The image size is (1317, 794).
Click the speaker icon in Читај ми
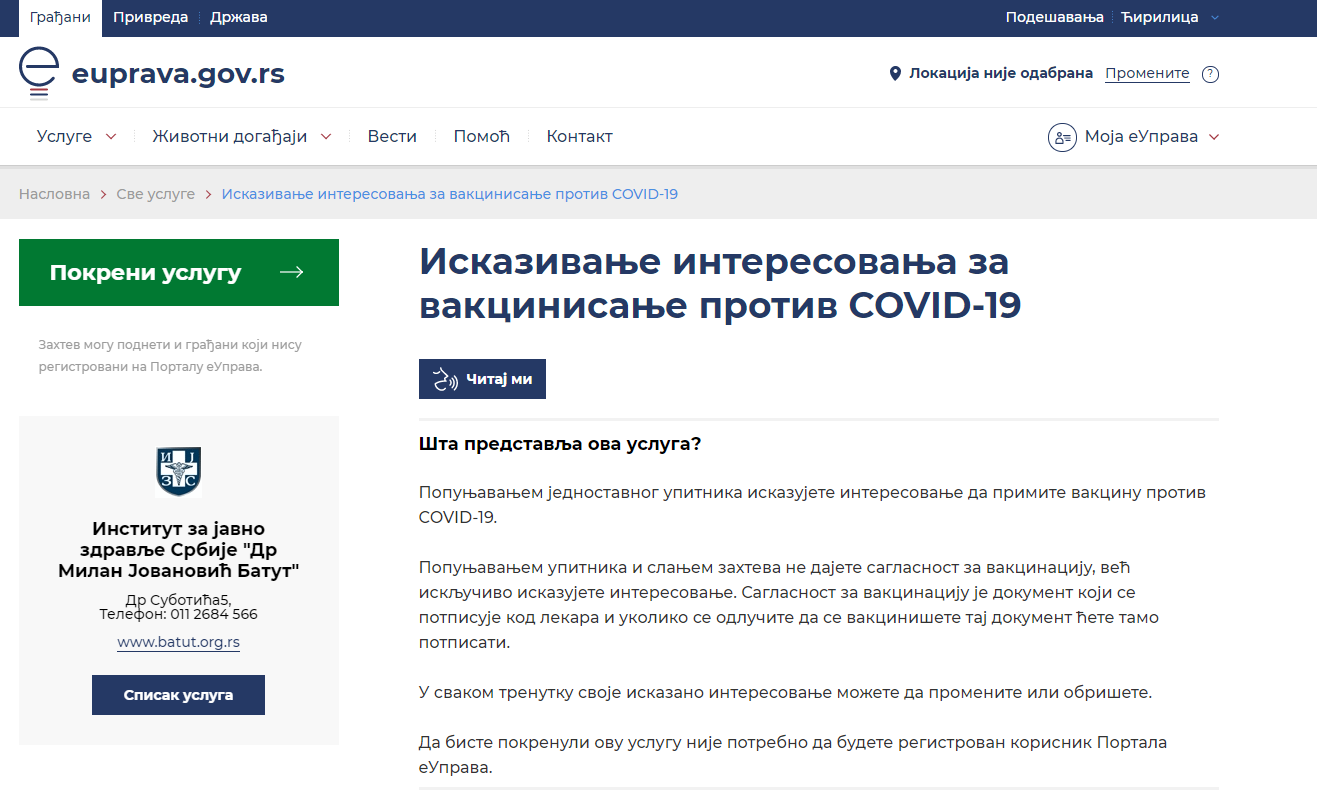point(445,379)
